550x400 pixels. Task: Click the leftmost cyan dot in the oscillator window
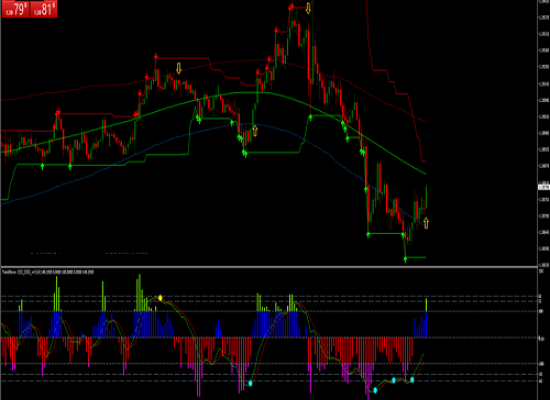point(250,383)
